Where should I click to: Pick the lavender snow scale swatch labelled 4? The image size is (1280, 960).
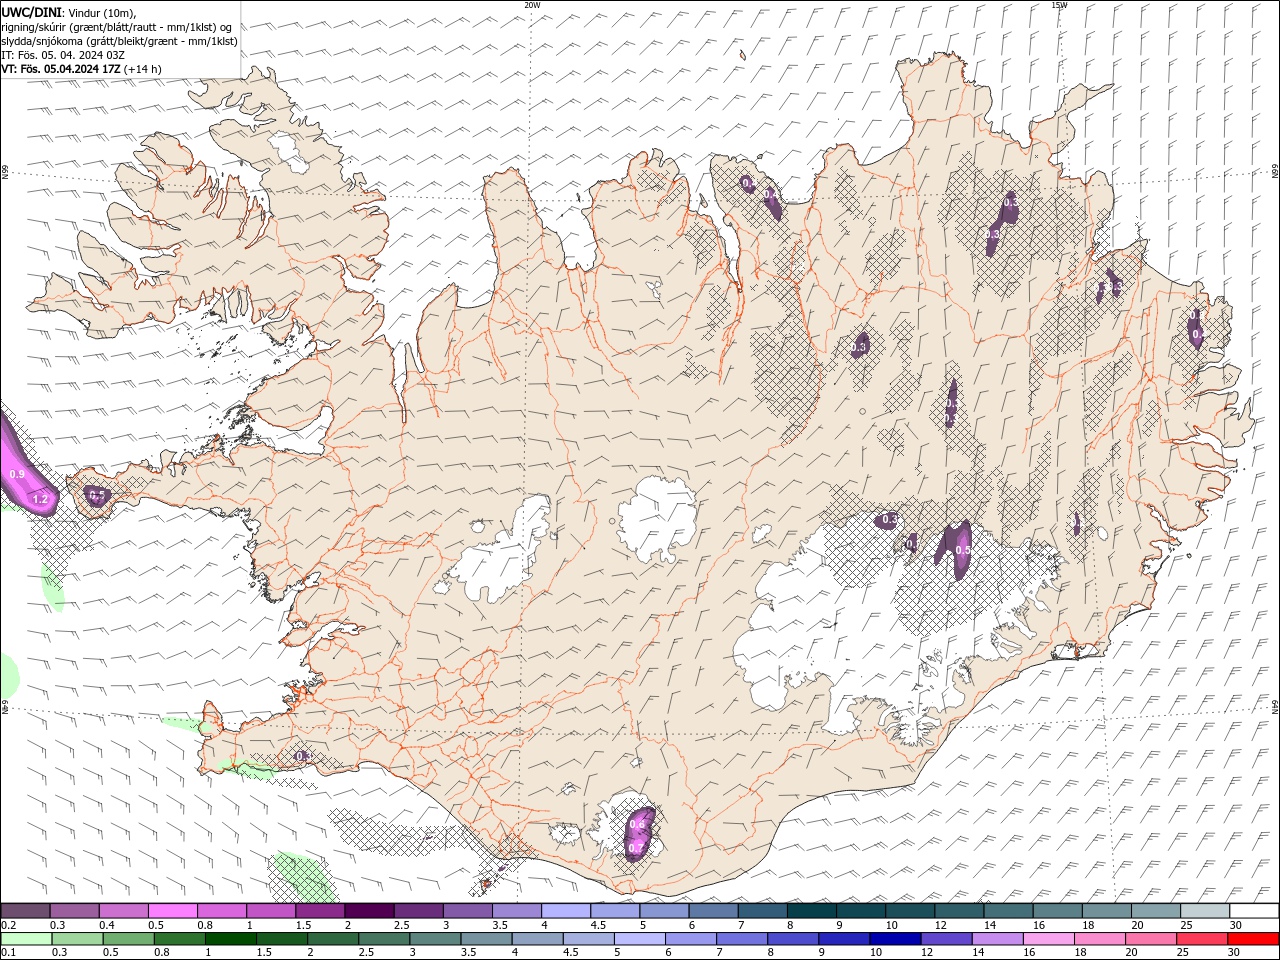[x=566, y=911]
